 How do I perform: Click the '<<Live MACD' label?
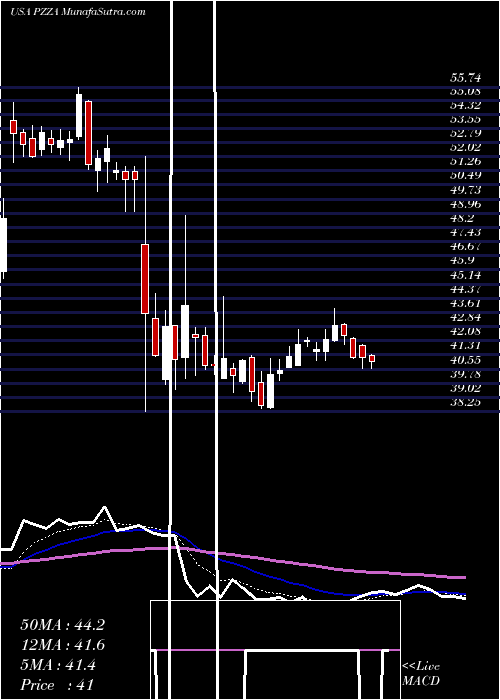[x=421, y=674]
